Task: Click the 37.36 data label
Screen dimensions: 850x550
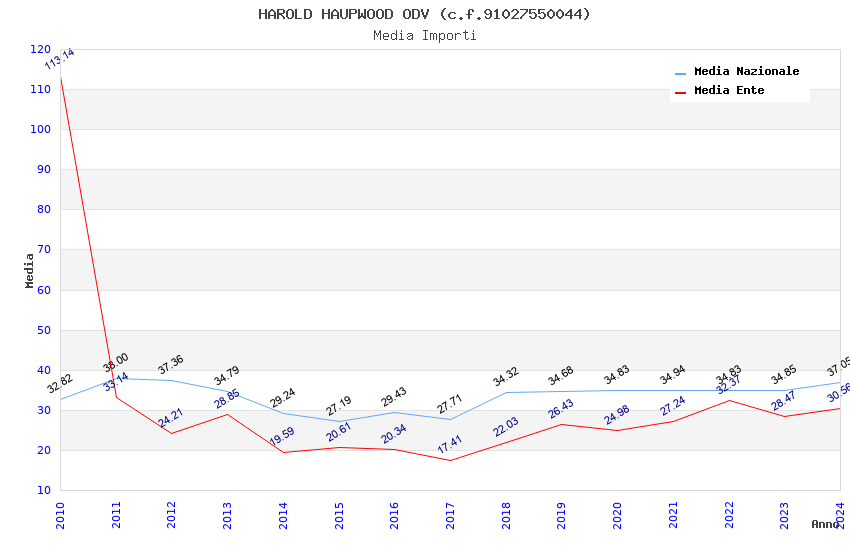Action: pos(171,365)
